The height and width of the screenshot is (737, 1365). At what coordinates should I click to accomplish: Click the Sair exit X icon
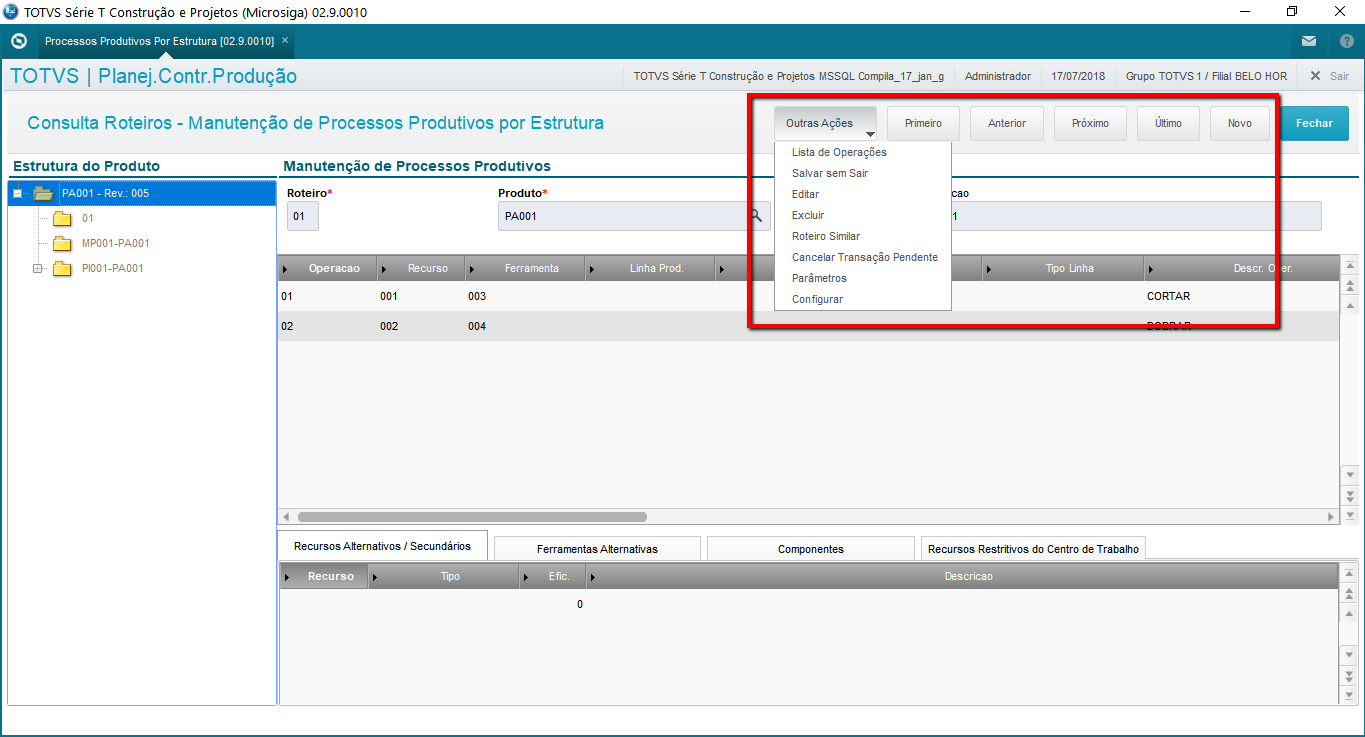pos(1315,76)
